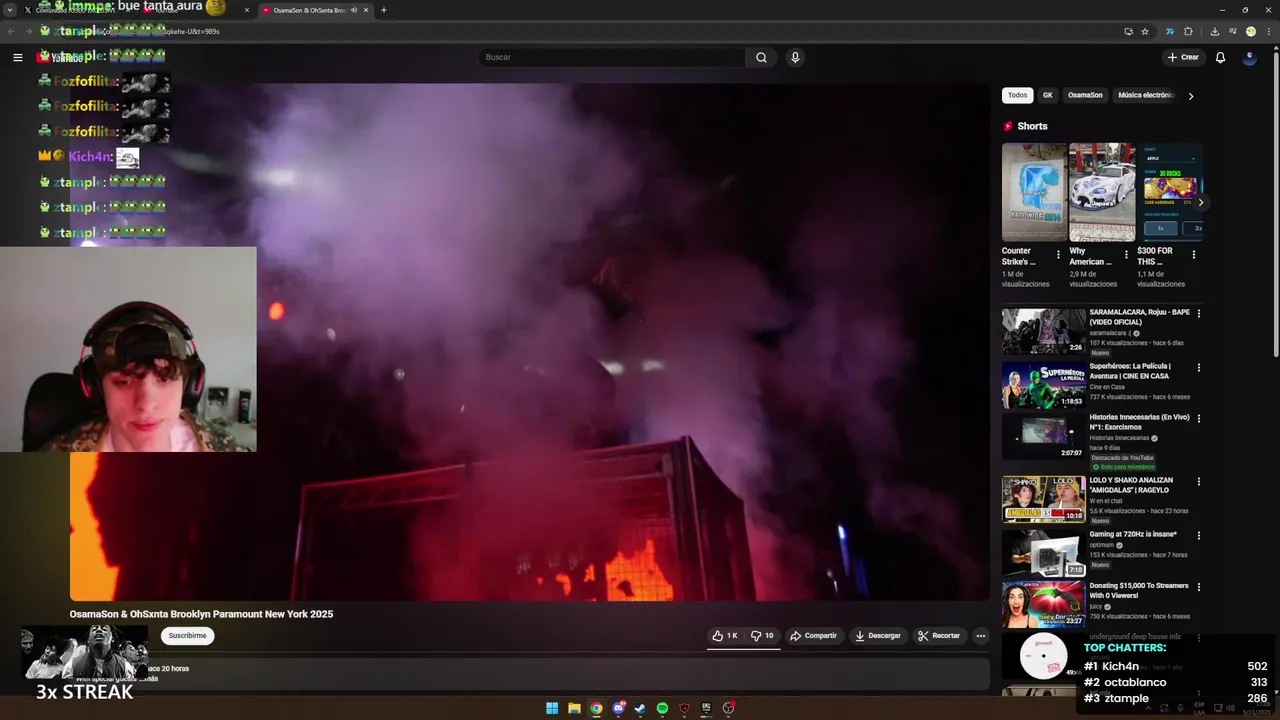Click video title OsamaSon & OhSxnta Brooklyn
This screenshot has height=720, width=1280.
[x=201, y=614]
